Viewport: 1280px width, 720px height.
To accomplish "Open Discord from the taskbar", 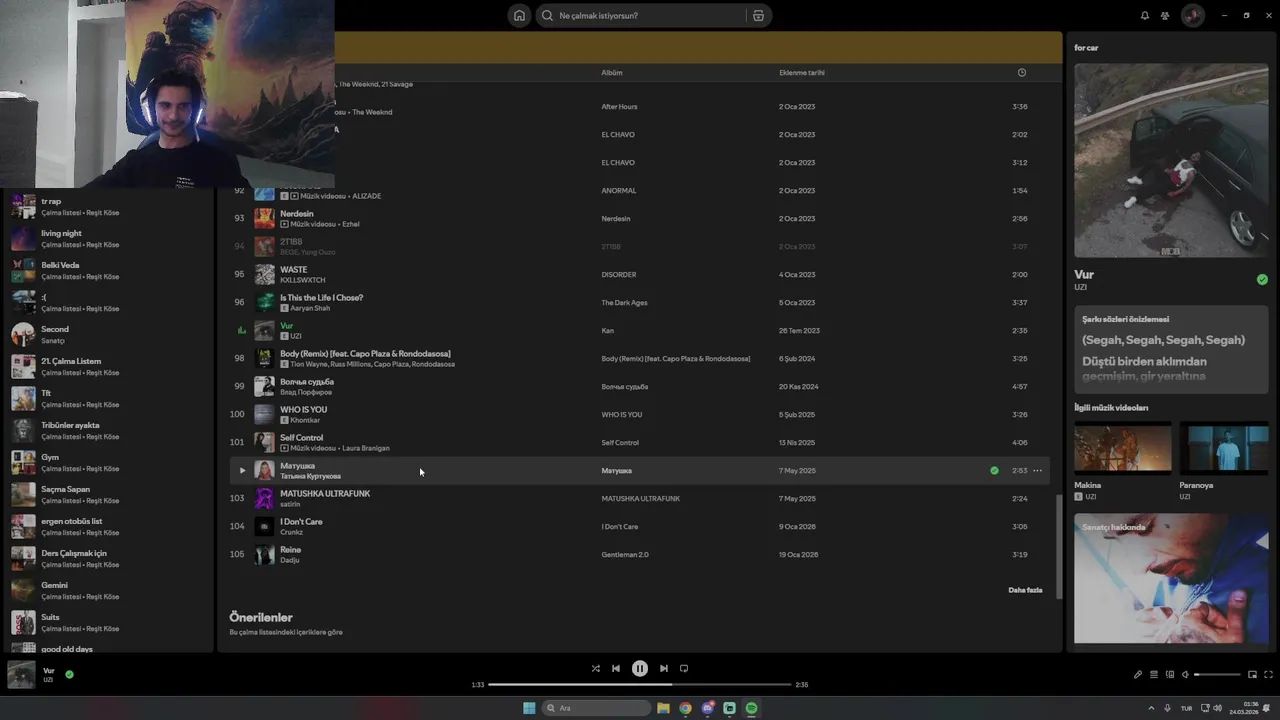I will point(708,708).
